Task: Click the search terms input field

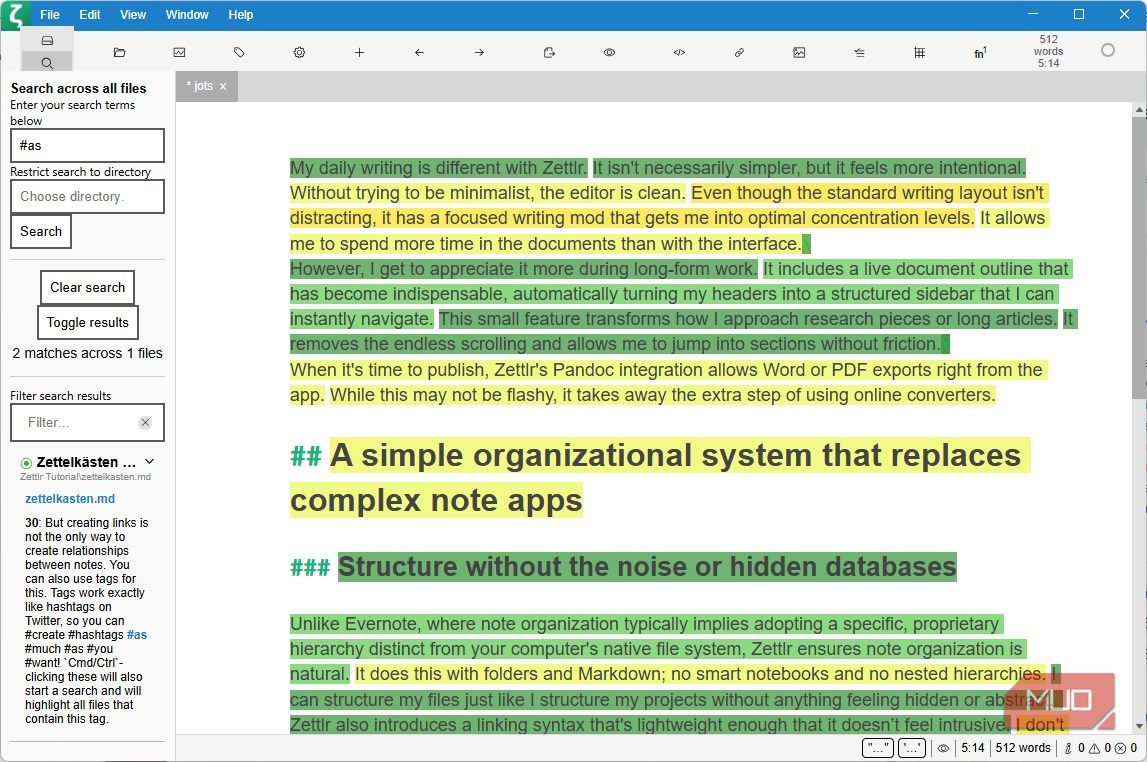Action: [x=87, y=146]
